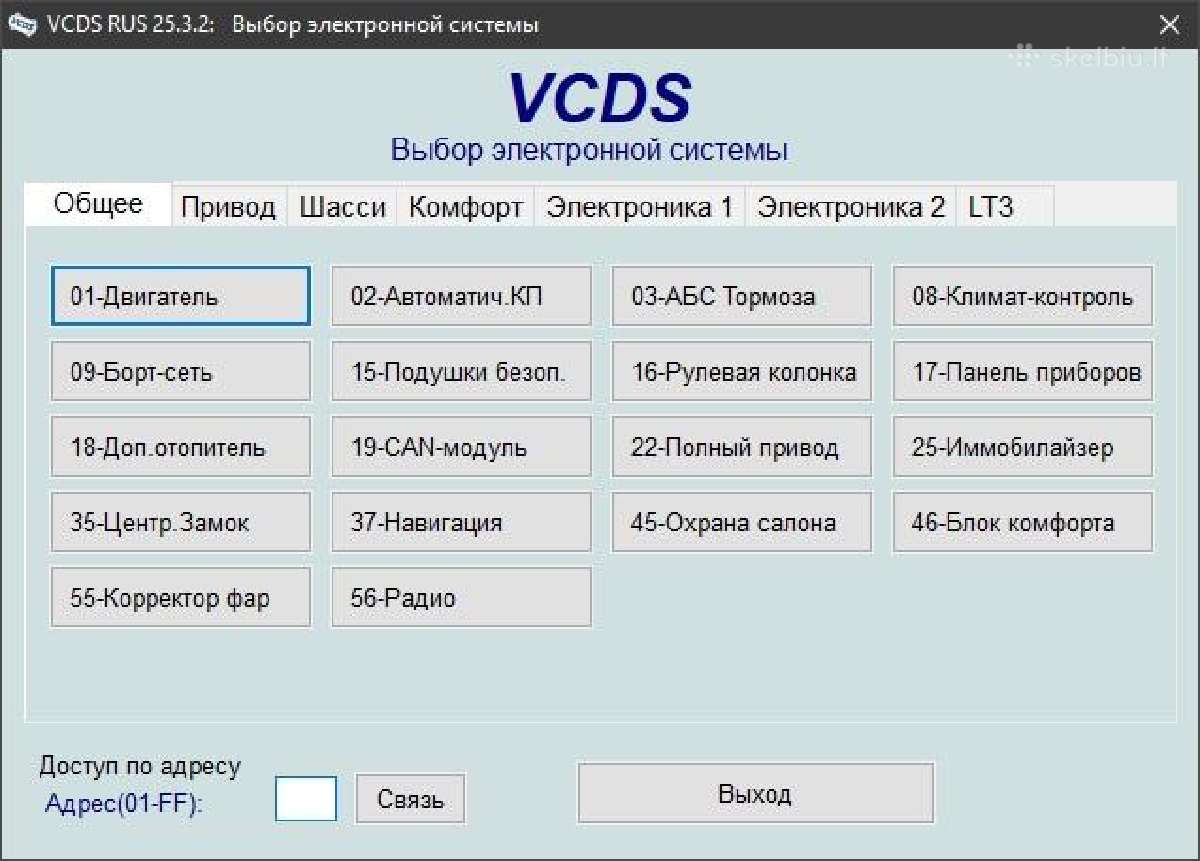Open 08-Климат-контроль module
Viewport: 1200px width, 861px height.
[x=1023, y=296]
